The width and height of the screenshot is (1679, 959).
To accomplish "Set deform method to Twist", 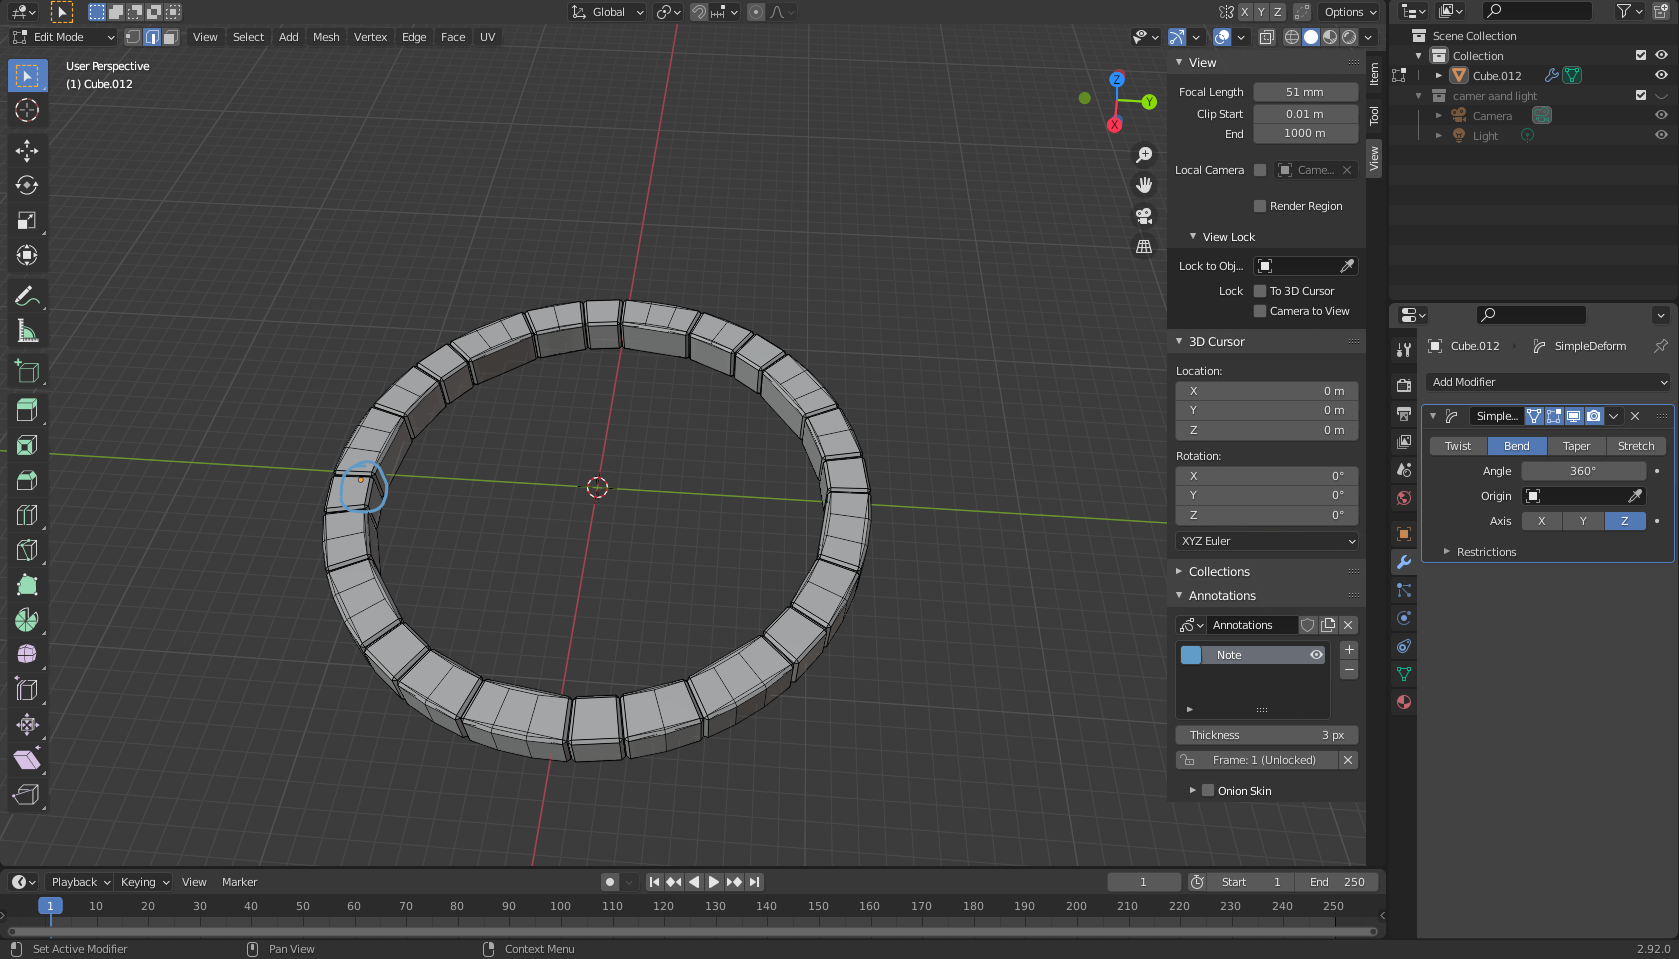I will (1458, 446).
